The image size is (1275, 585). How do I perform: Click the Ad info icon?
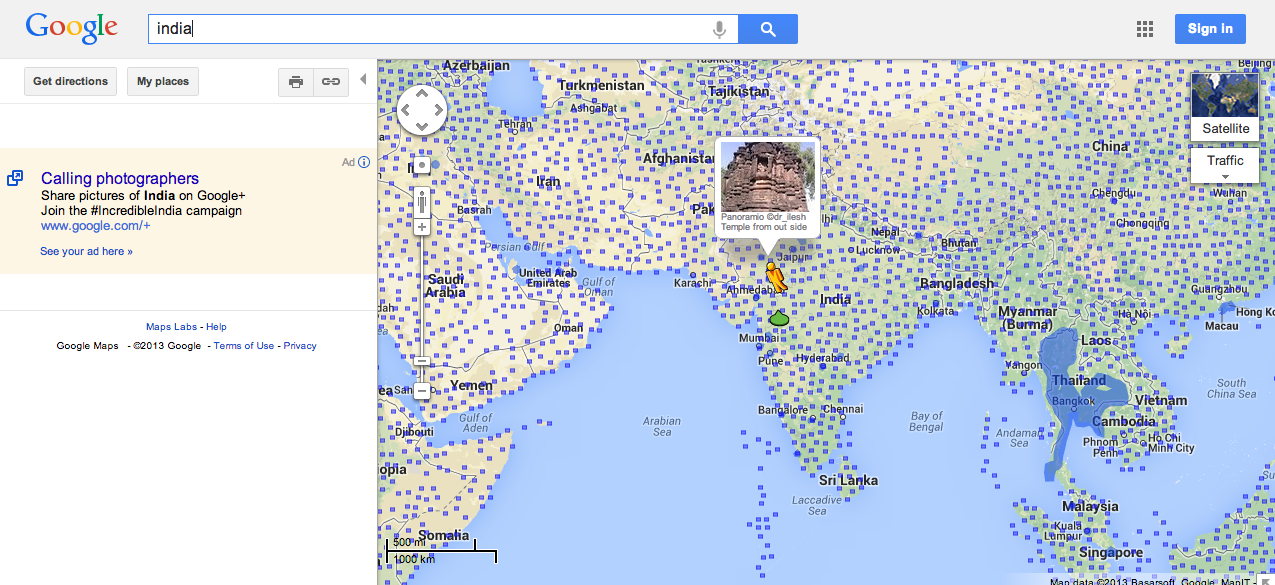pos(364,162)
